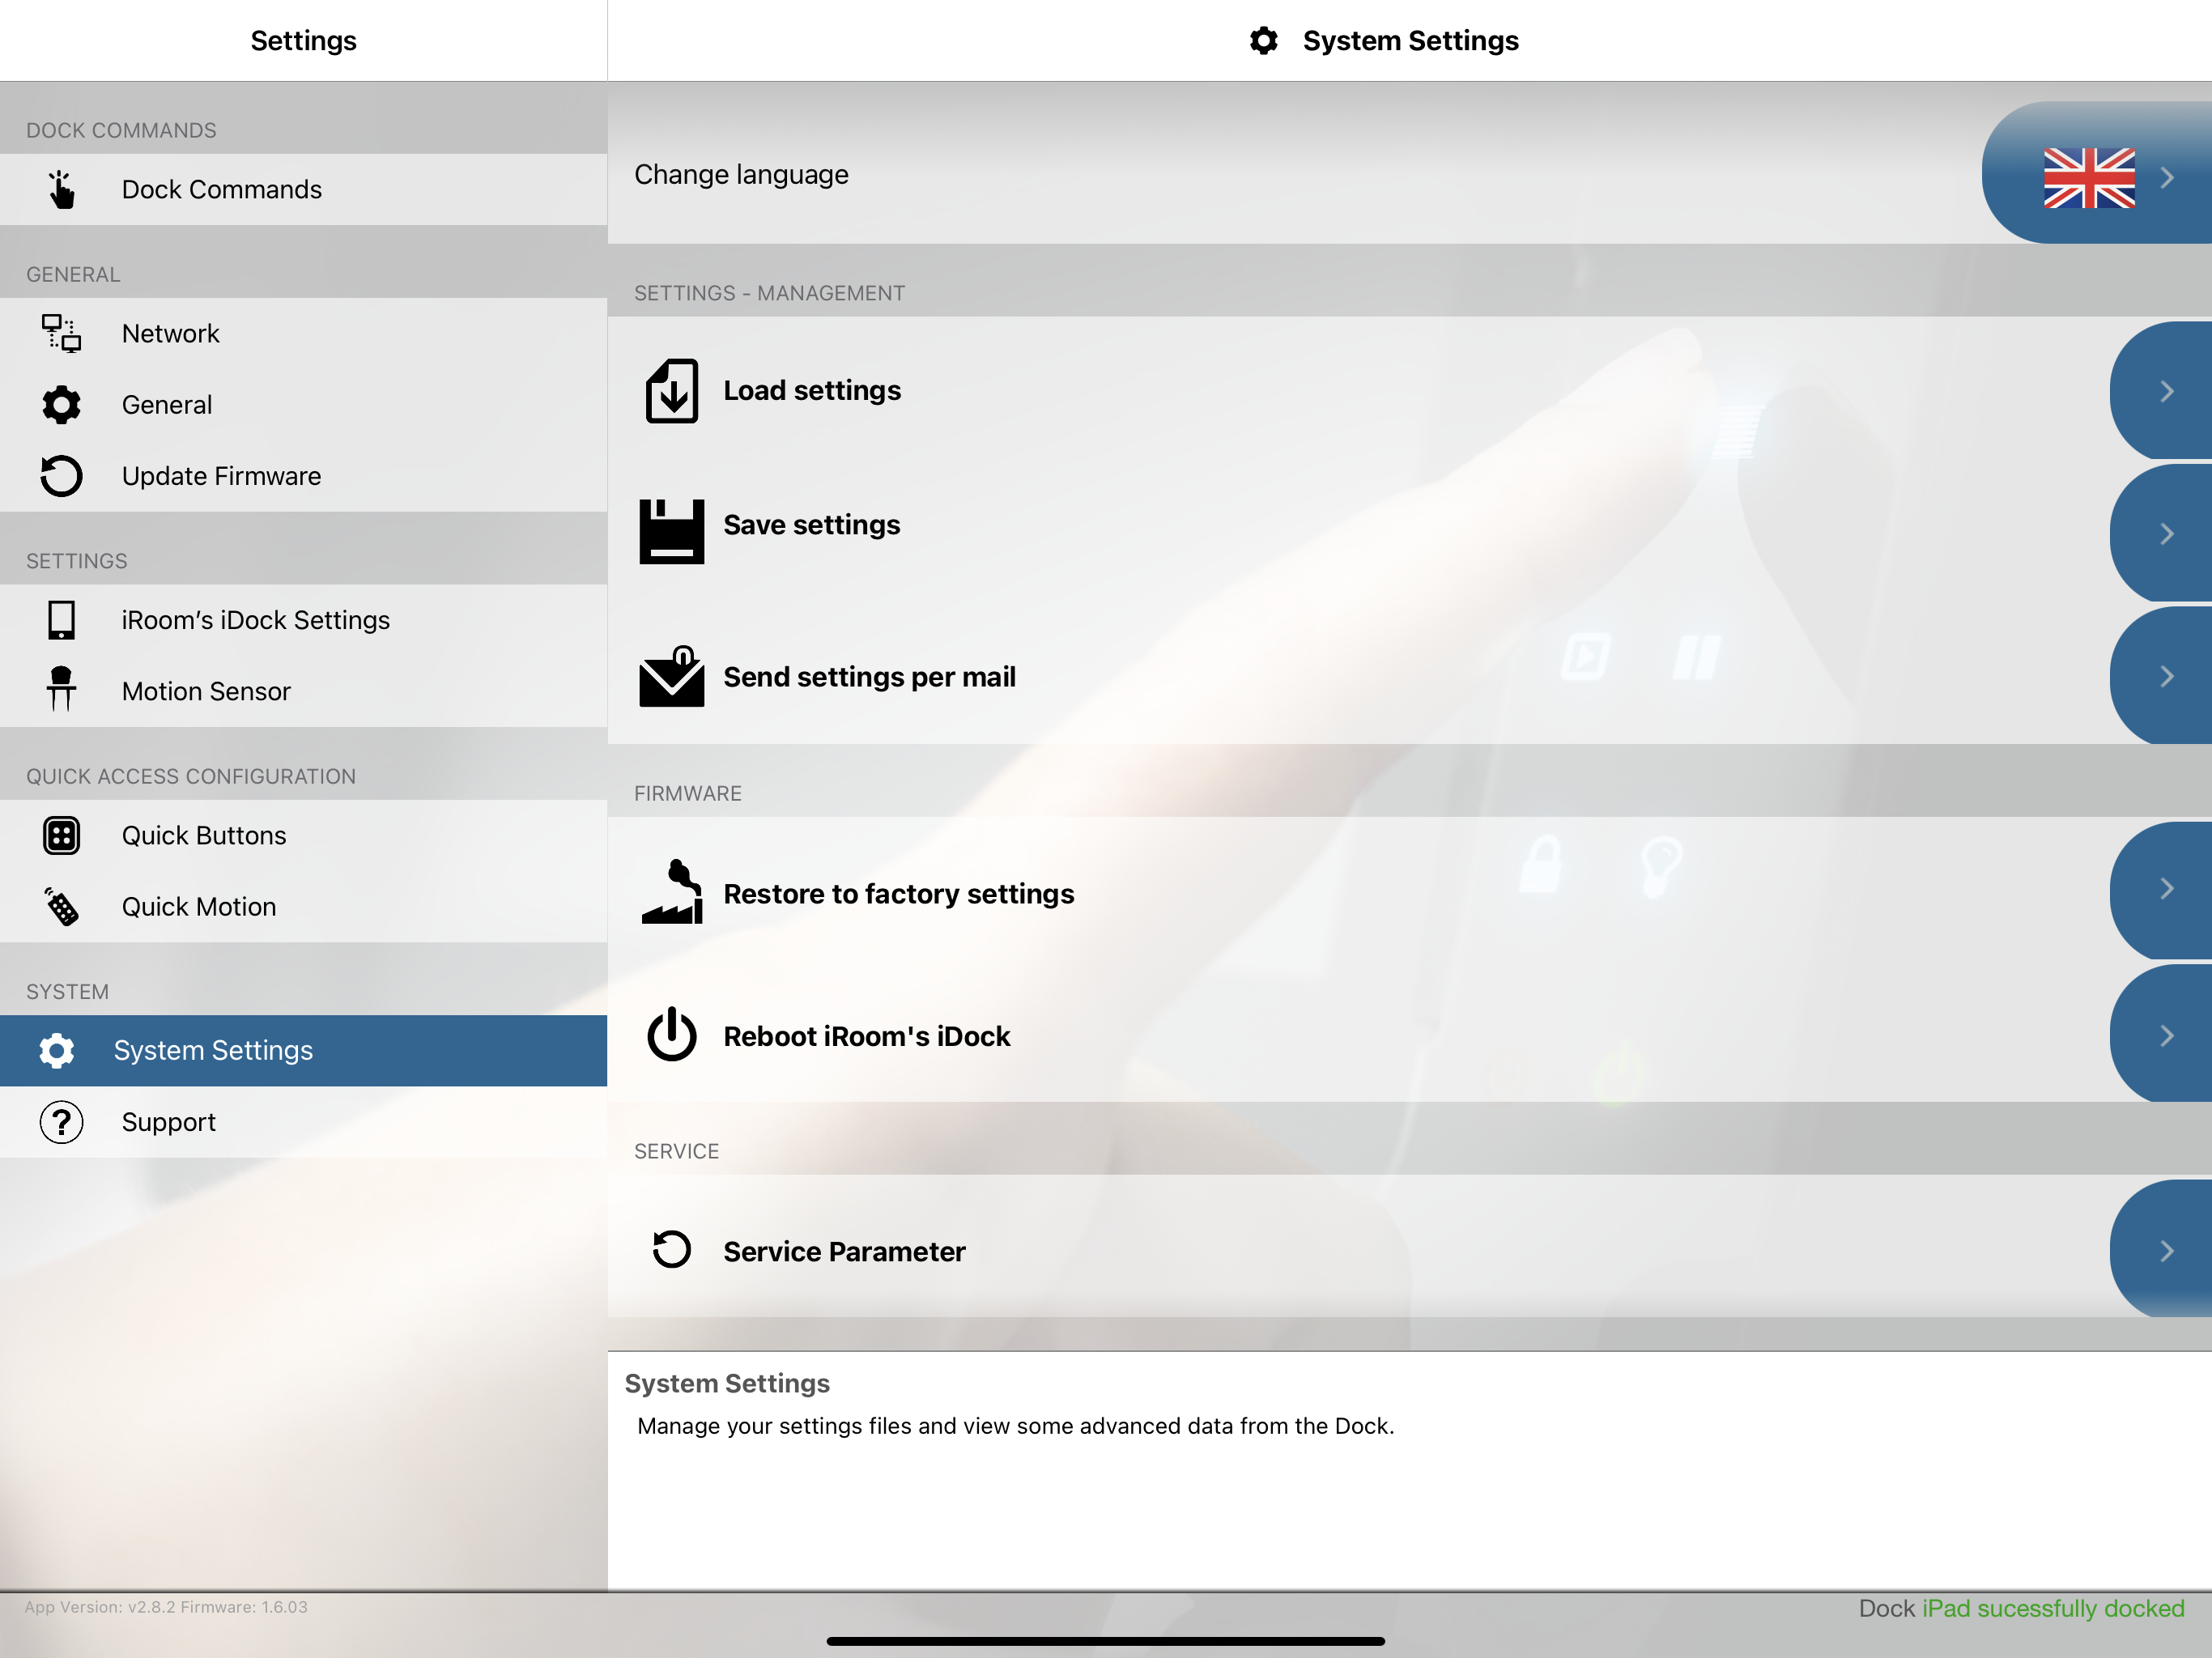Image resolution: width=2212 pixels, height=1658 pixels.
Task: Click the Reboot power icon
Action: [x=671, y=1034]
